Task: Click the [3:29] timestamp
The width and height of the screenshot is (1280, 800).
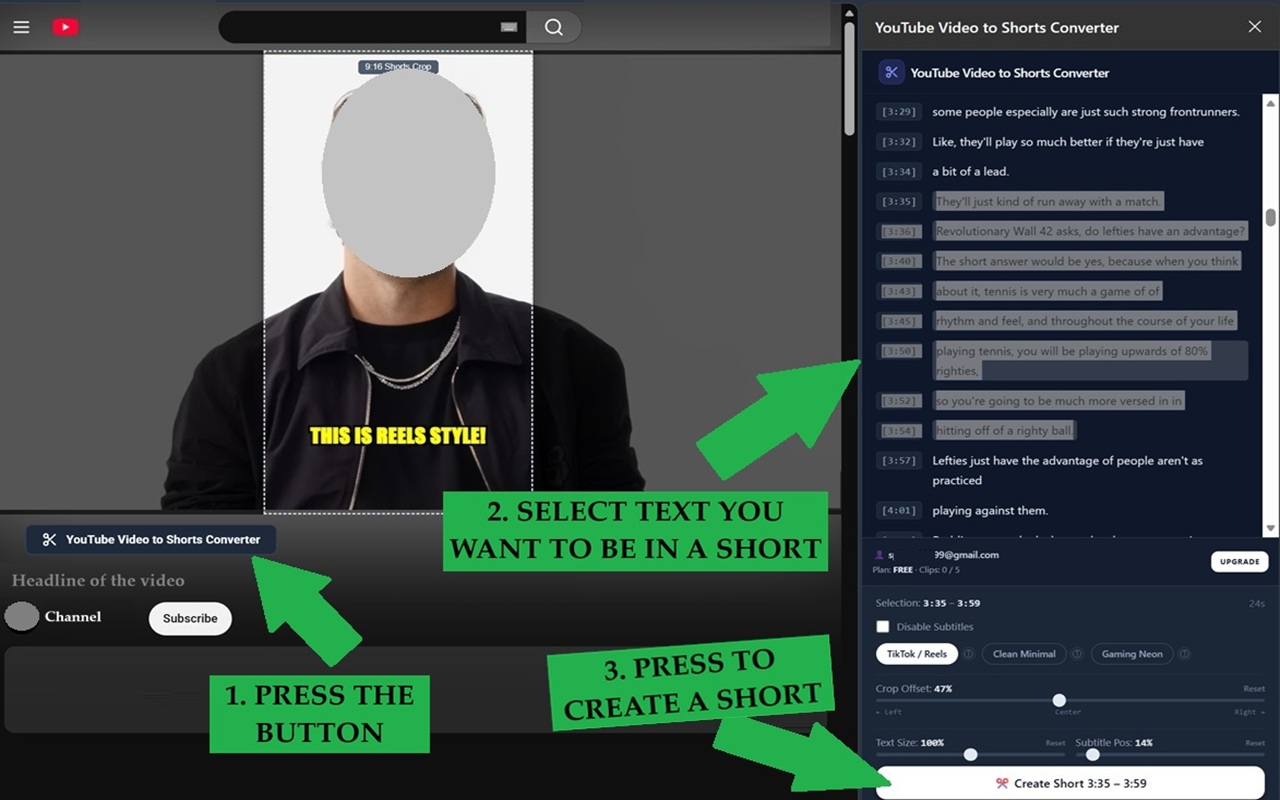Action: [897, 112]
